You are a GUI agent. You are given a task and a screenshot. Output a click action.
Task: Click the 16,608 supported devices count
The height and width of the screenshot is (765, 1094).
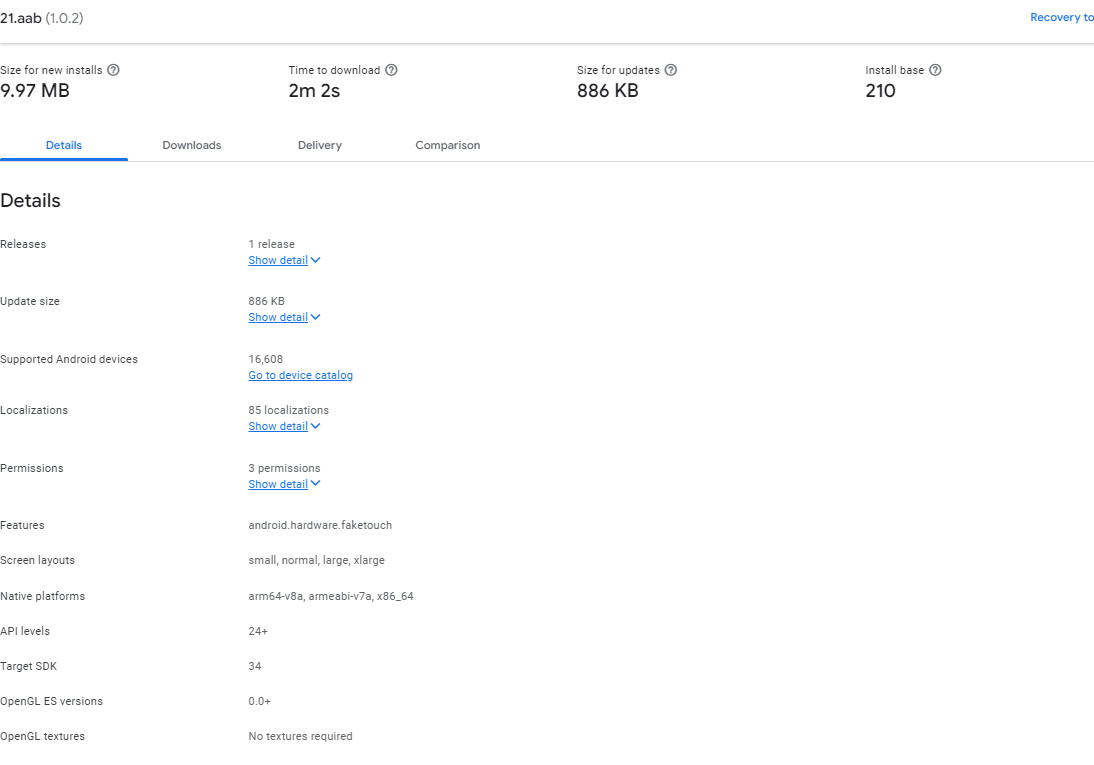pos(265,359)
